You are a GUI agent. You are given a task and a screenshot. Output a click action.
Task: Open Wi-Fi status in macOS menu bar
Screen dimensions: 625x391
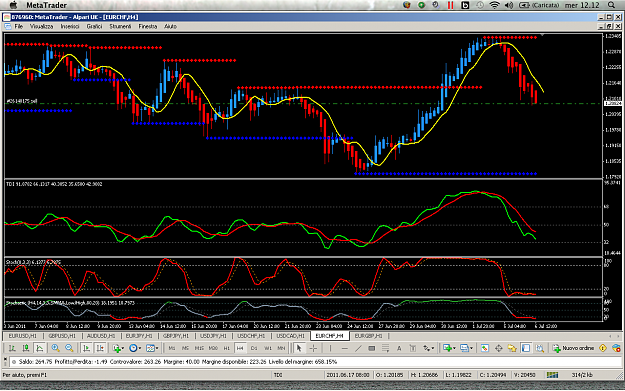494,5
